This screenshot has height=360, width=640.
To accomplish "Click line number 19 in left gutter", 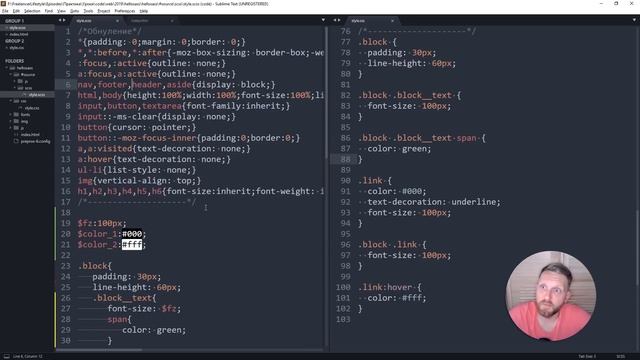I will (66, 223).
